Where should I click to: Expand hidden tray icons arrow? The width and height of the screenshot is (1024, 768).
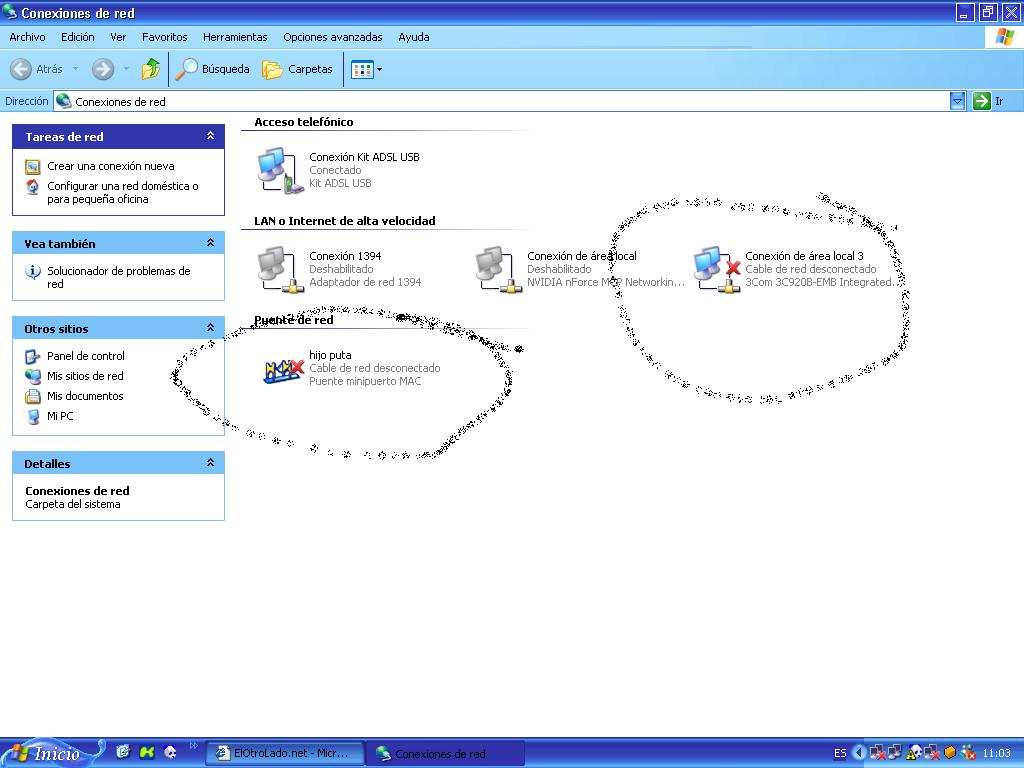[859, 753]
